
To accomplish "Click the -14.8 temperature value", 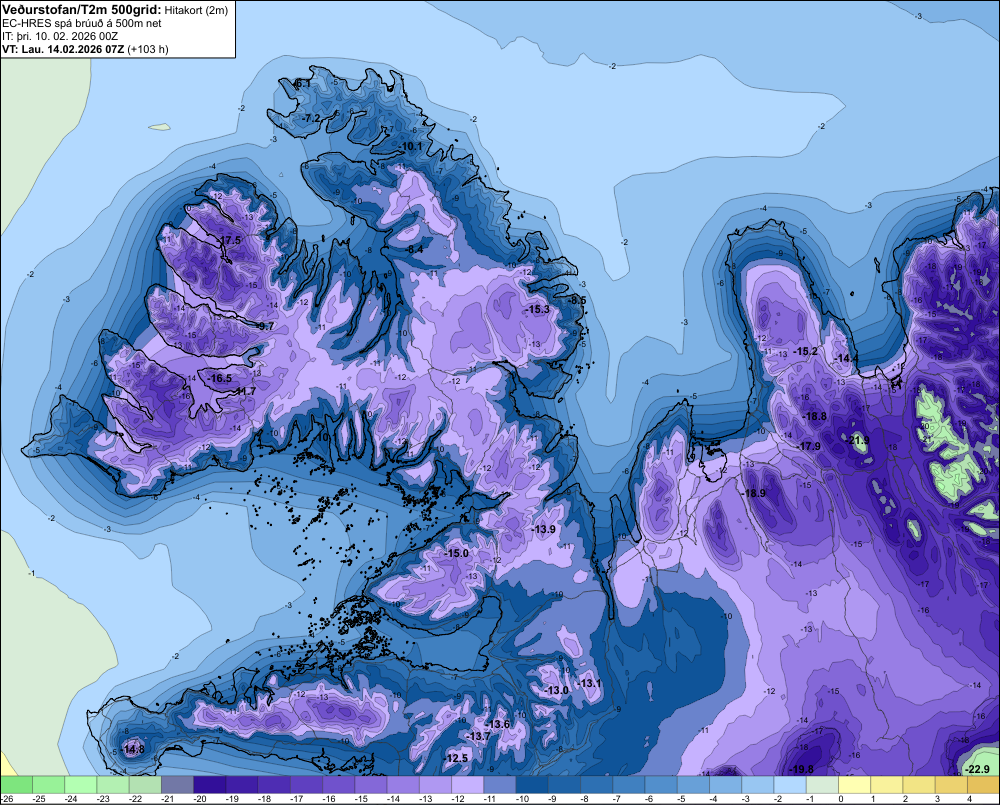I will point(133,750).
